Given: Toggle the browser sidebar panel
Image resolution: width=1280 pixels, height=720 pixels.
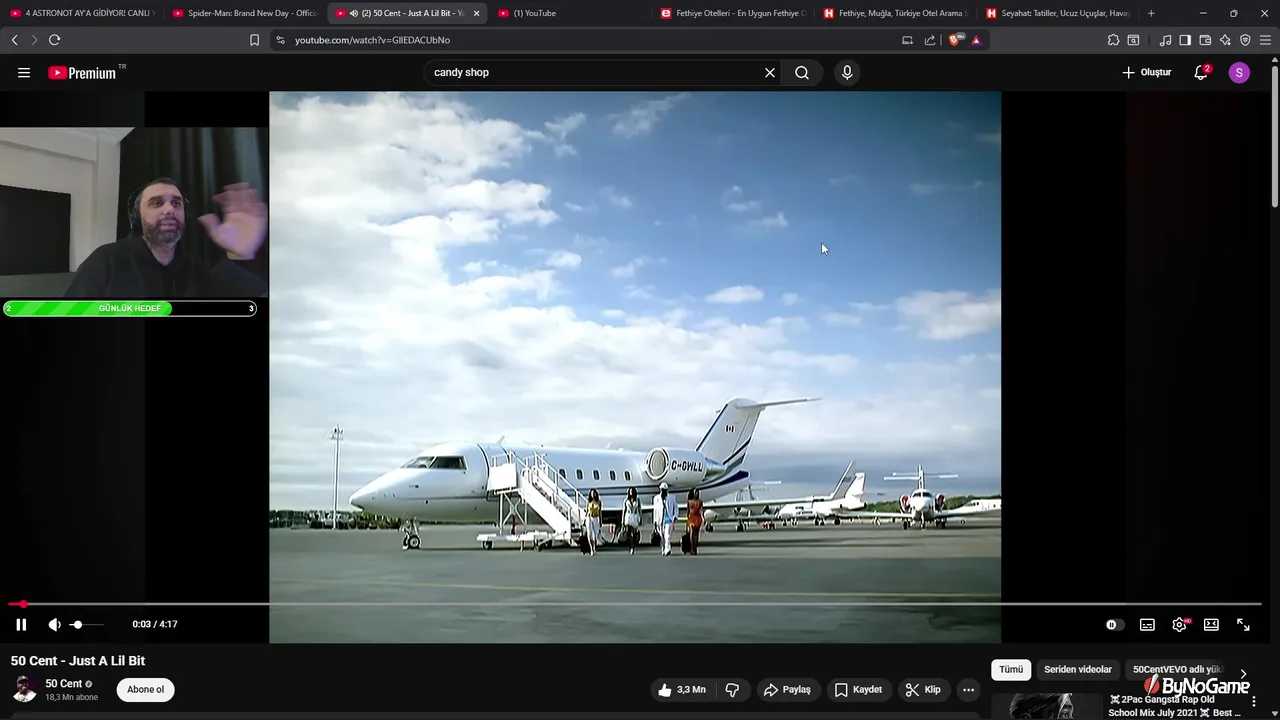Looking at the screenshot, I should point(1185,40).
